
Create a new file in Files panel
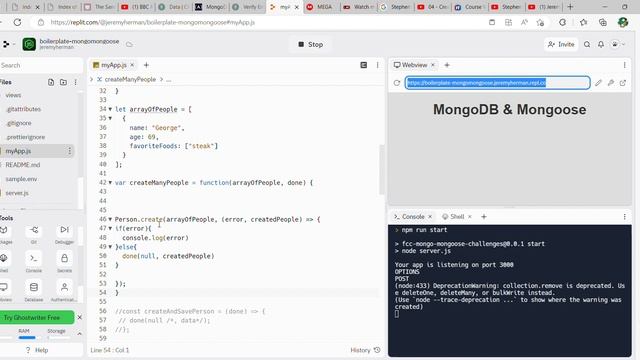click(x=51, y=82)
